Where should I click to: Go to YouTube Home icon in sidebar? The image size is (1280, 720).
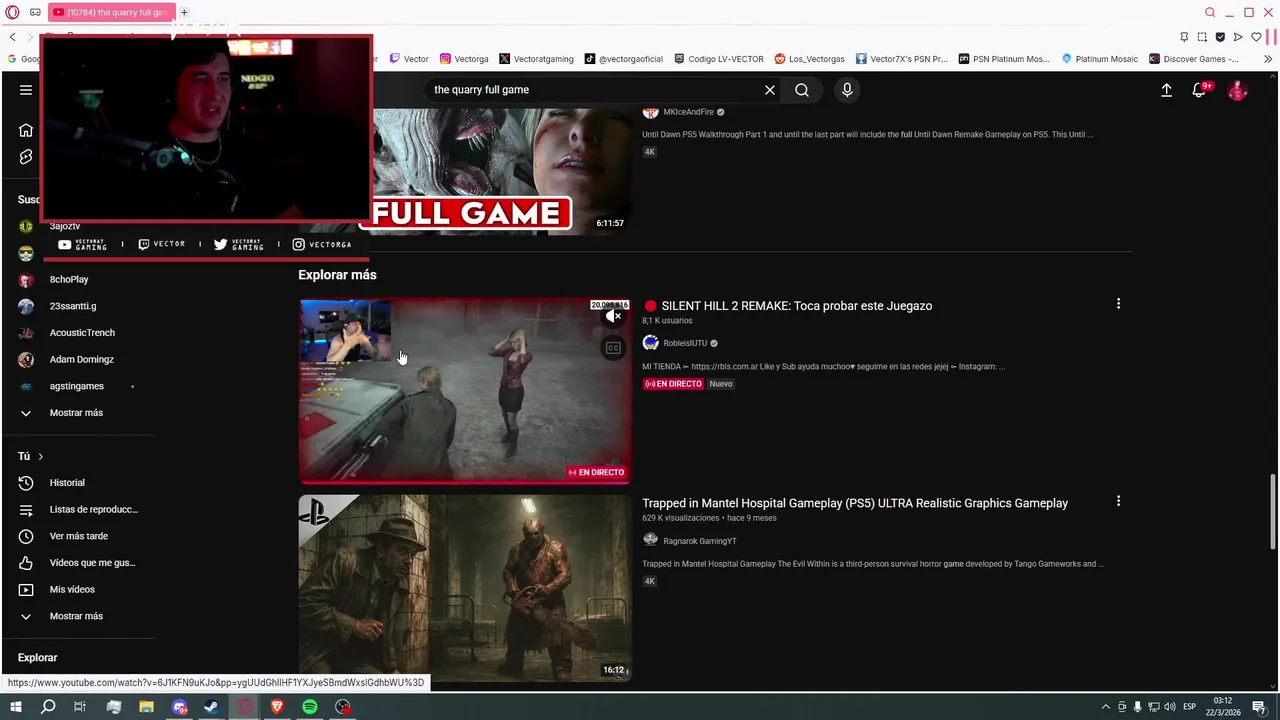[x=26, y=130]
